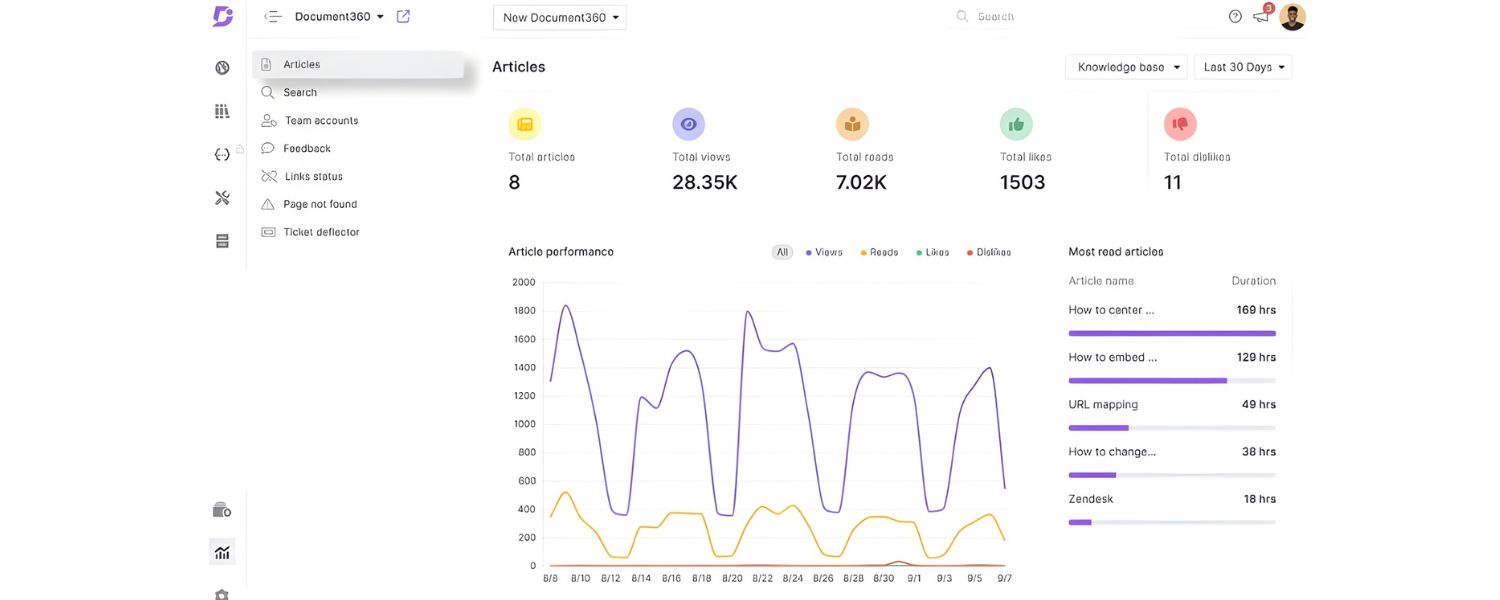Select the API documentation code icon in sidebar
This screenshot has height=600, width=1500.
(221, 153)
